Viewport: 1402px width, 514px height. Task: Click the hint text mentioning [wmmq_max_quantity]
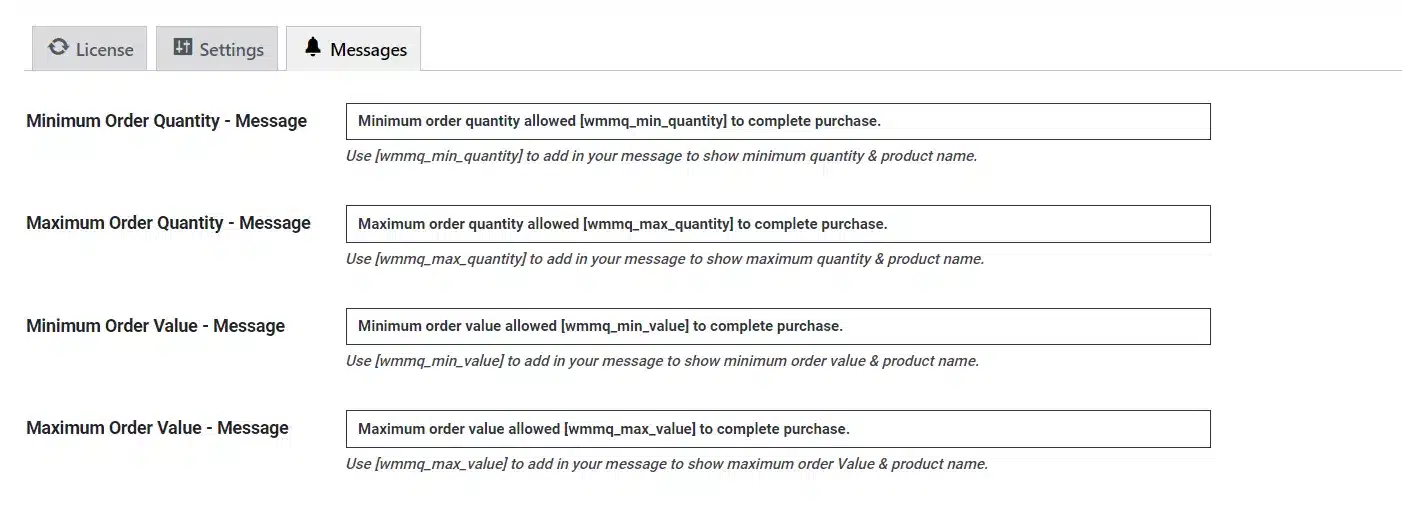click(665, 259)
